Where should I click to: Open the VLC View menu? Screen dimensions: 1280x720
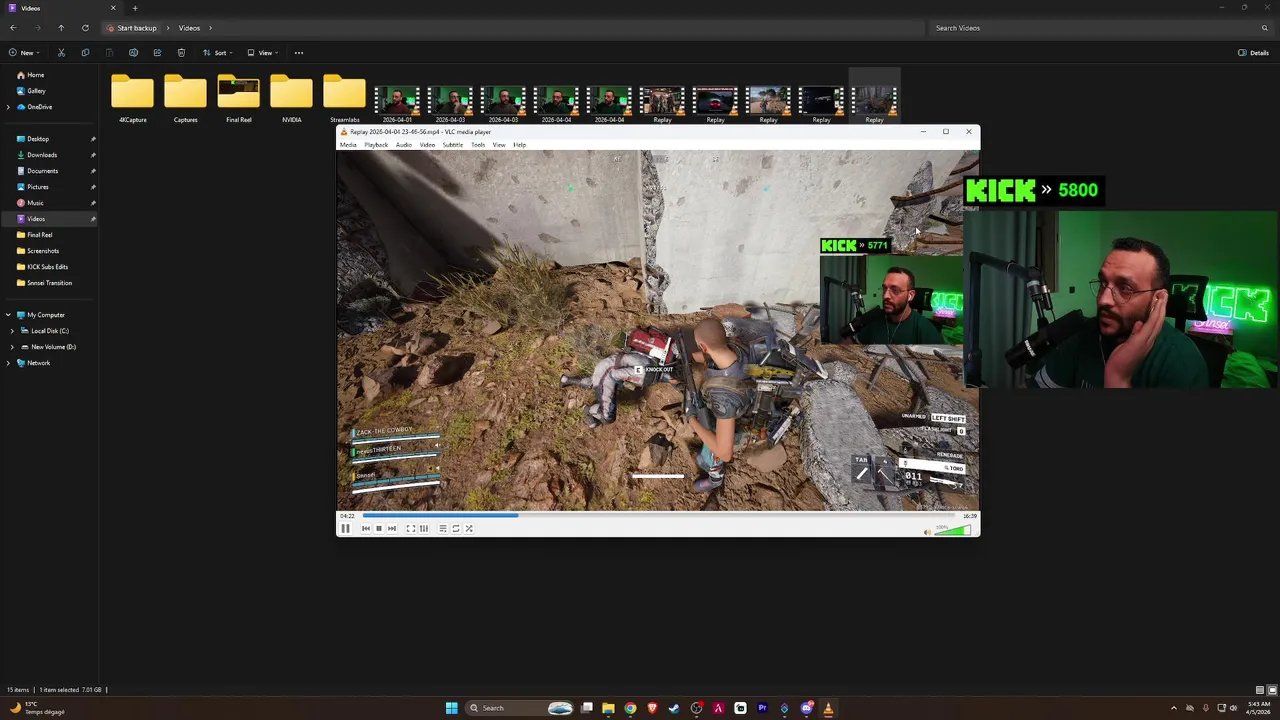click(x=499, y=145)
